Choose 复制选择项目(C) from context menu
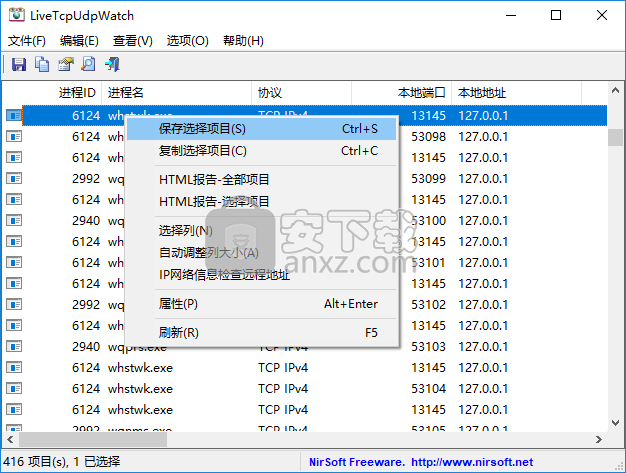626x473 pixels. click(x=261, y=151)
